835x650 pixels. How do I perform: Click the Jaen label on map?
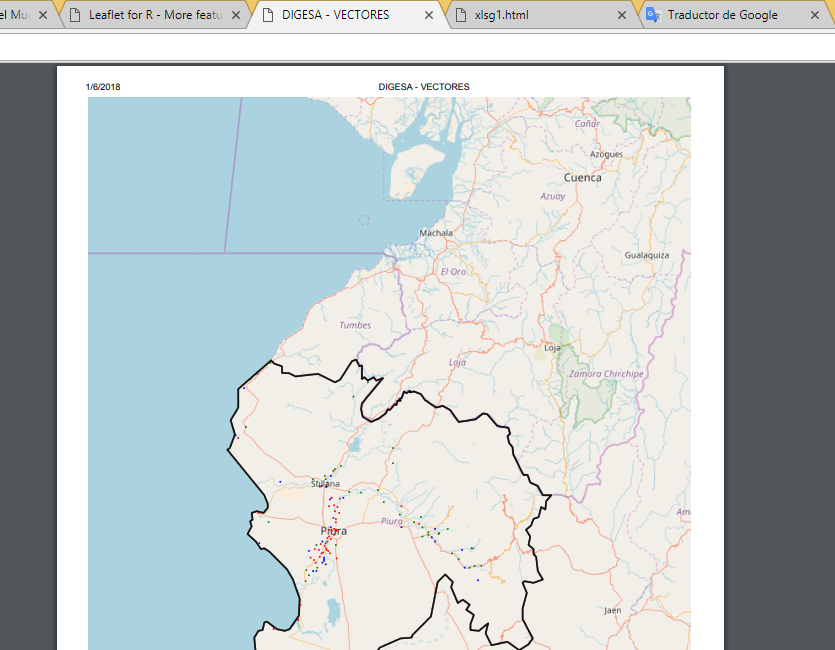(612, 610)
